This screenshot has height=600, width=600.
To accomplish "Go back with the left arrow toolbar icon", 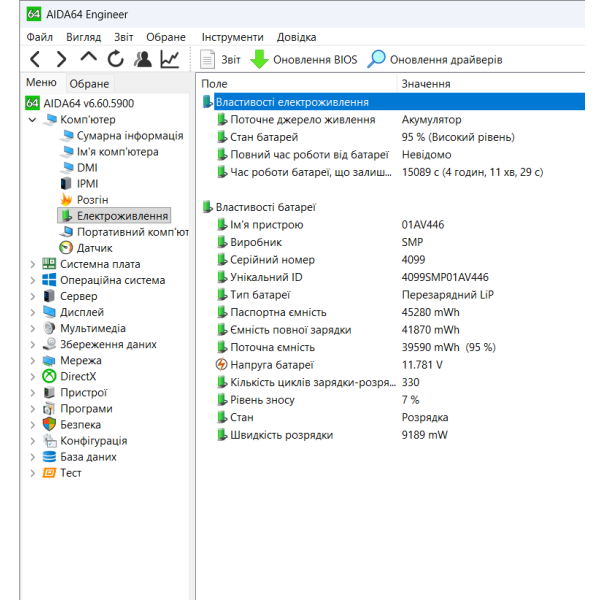I will click(35, 59).
